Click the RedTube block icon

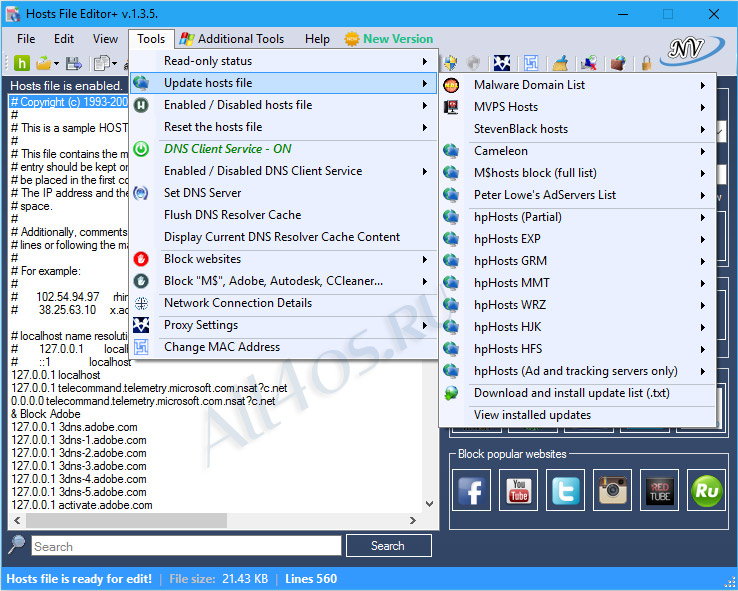click(x=659, y=490)
